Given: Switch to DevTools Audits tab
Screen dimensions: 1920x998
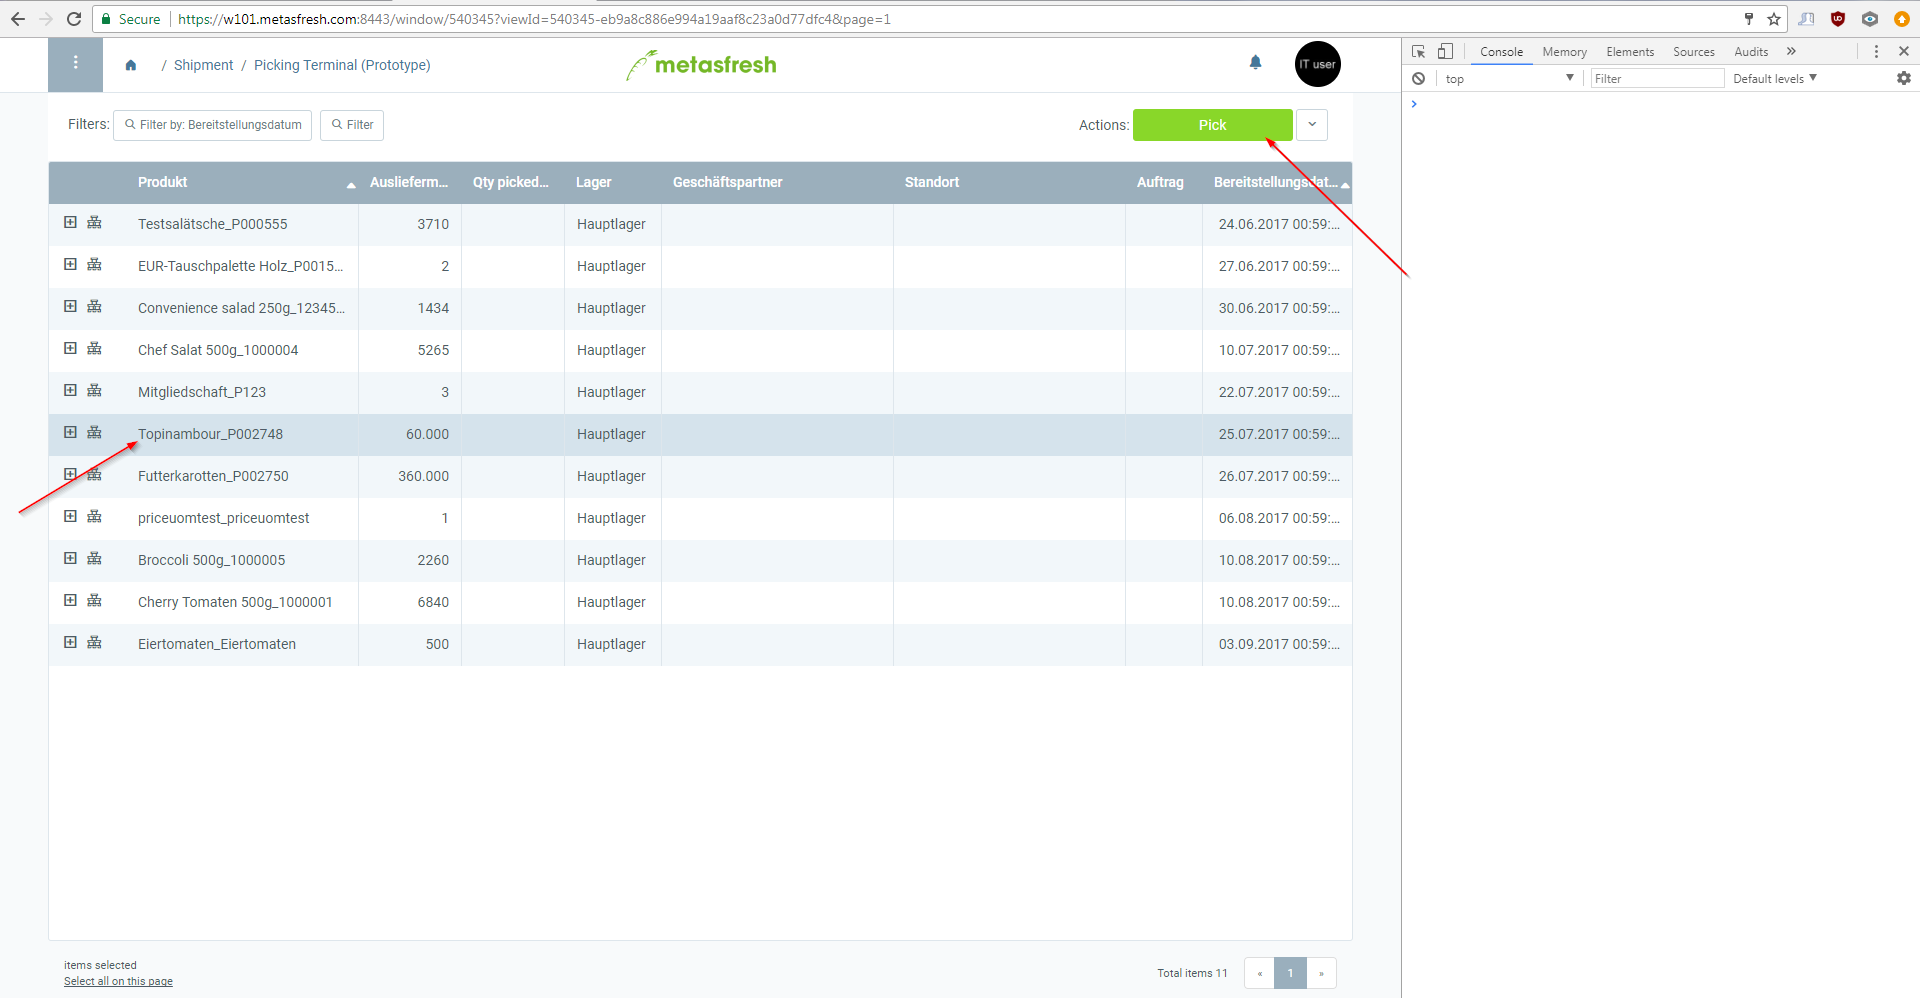Looking at the screenshot, I should 1751,52.
